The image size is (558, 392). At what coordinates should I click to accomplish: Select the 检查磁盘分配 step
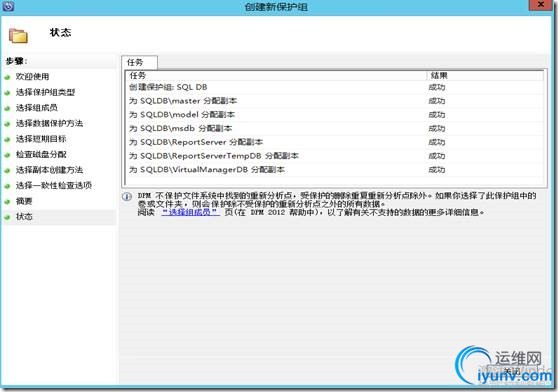tap(41, 154)
